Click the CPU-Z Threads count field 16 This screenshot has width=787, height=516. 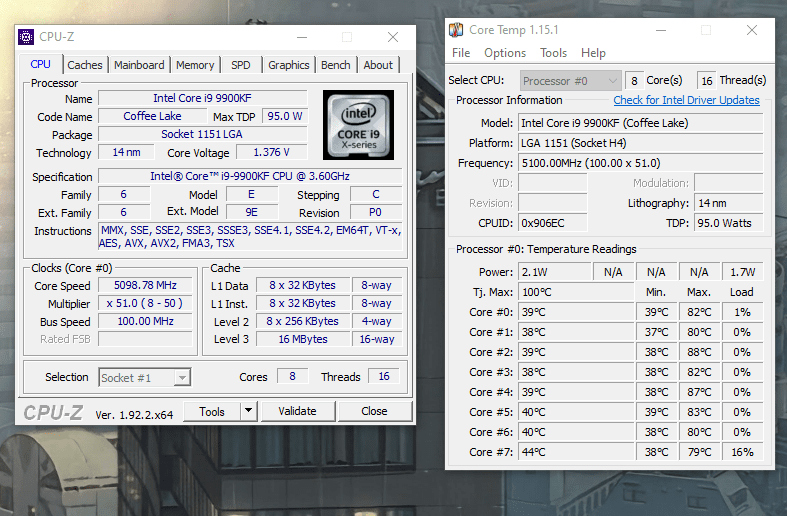pos(384,376)
